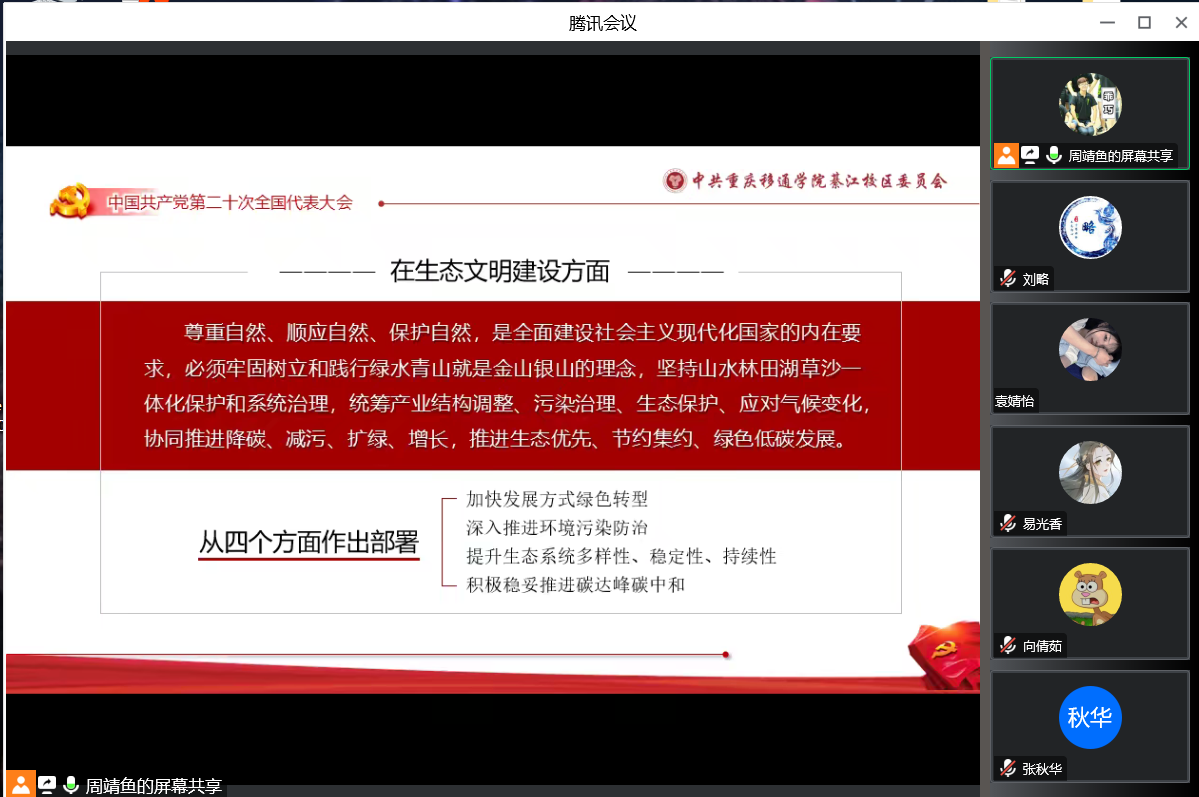Select 易光香's anime-style avatar
This screenshot has width=1199, height=797.
coord(1090,472)
